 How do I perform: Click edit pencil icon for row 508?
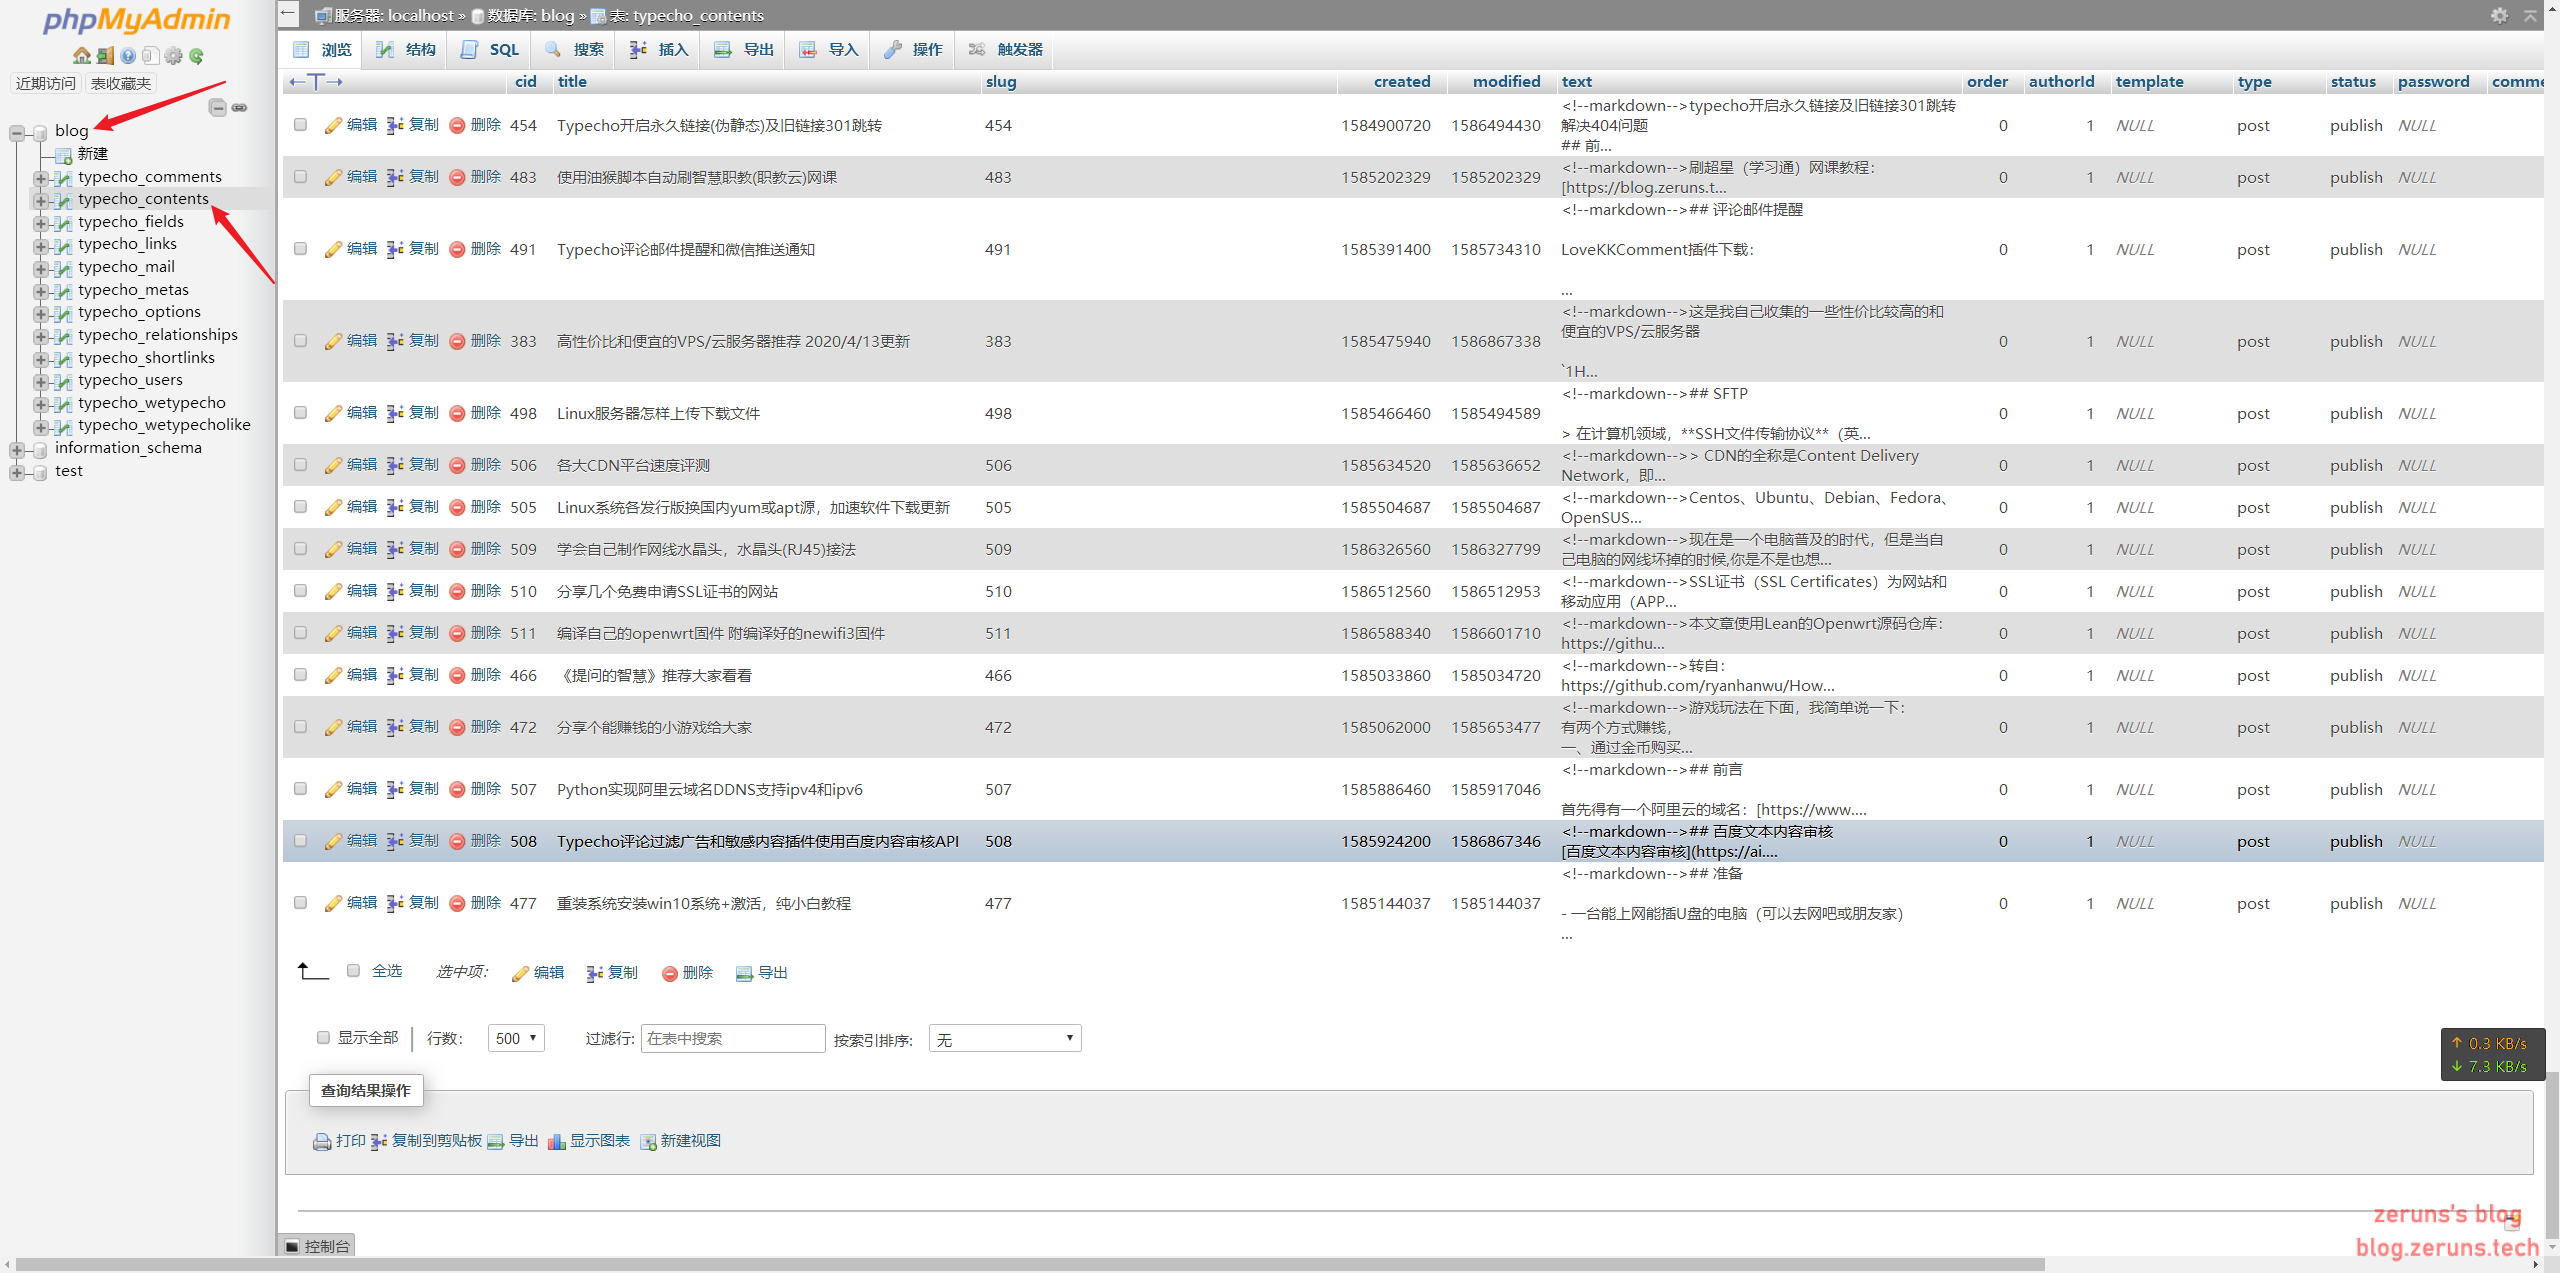point(333,841)
